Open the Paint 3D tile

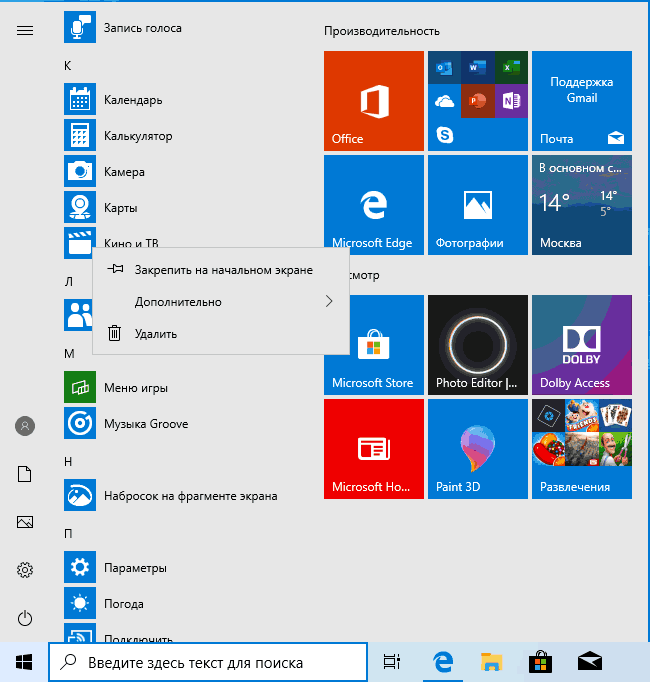click(x=478, y=449)
